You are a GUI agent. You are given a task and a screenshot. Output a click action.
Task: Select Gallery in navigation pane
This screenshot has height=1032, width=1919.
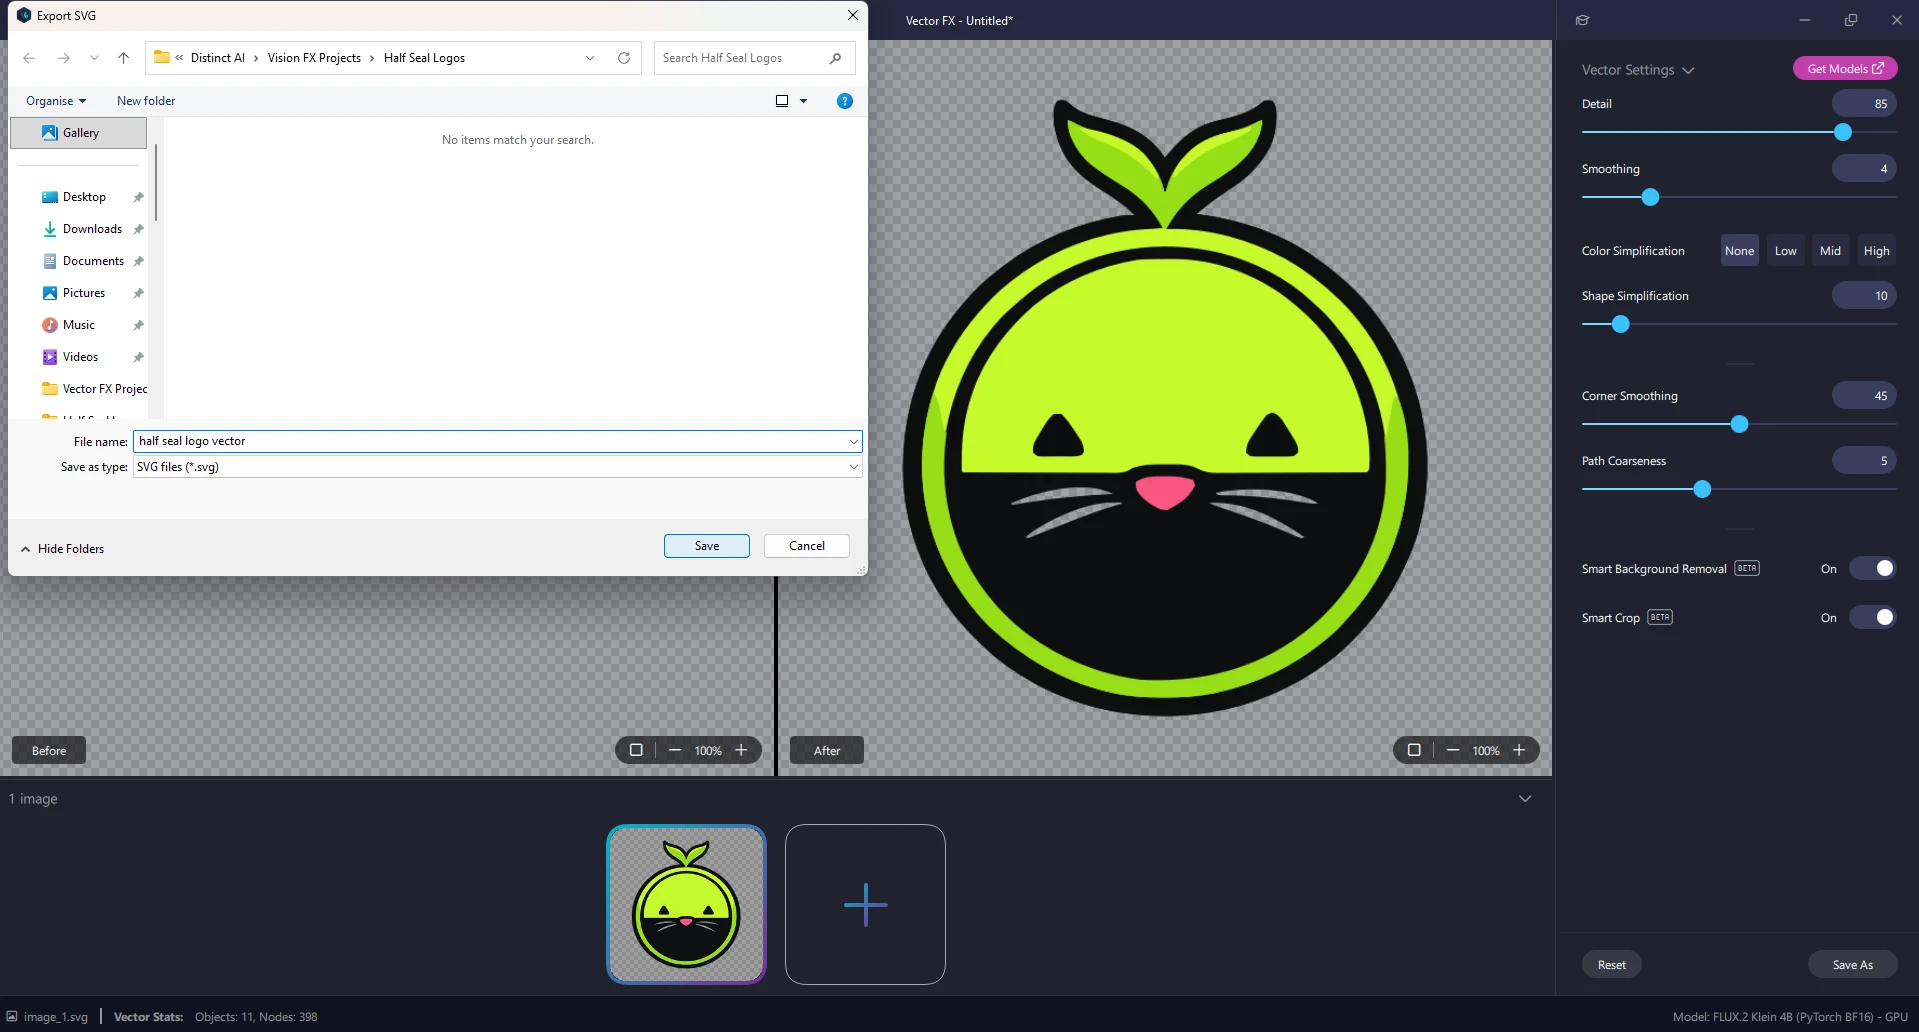pos(79,133)
